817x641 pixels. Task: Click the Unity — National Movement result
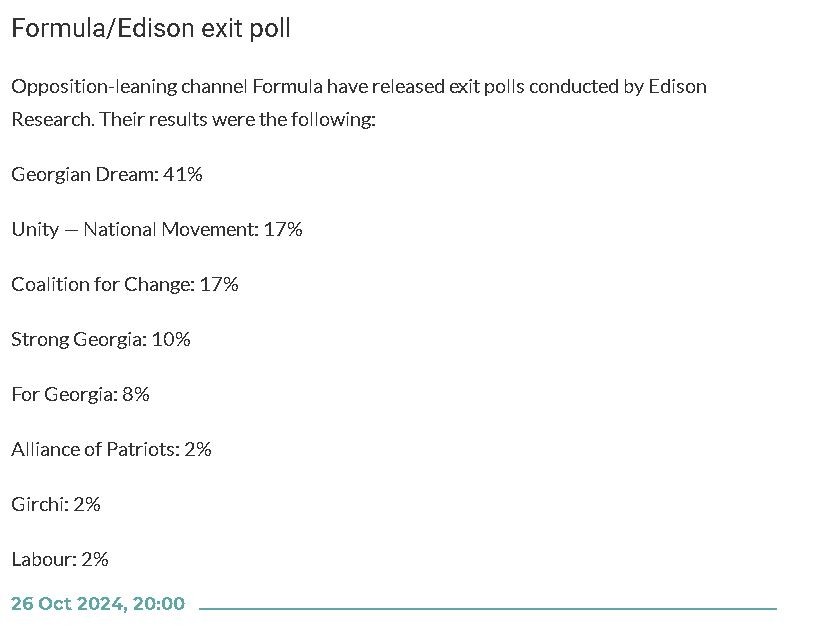point(157,229)
